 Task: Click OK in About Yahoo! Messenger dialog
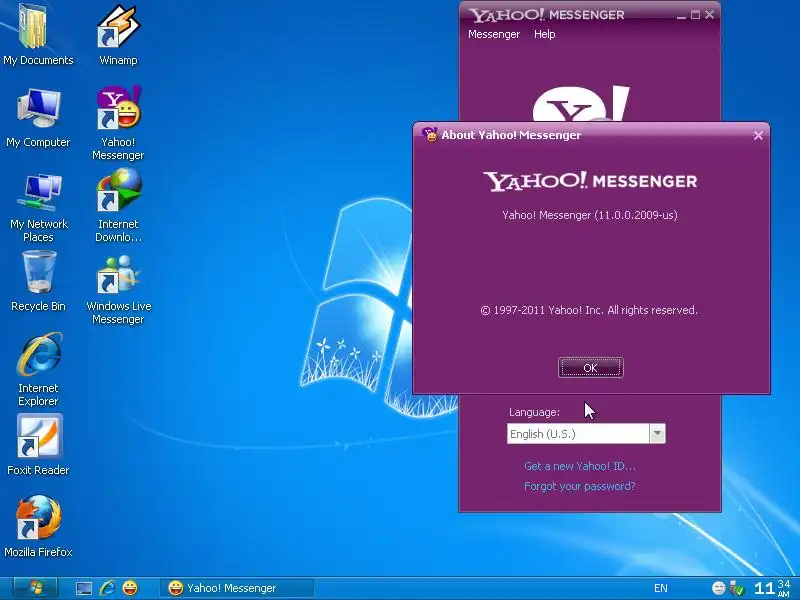tap(590, 368)
